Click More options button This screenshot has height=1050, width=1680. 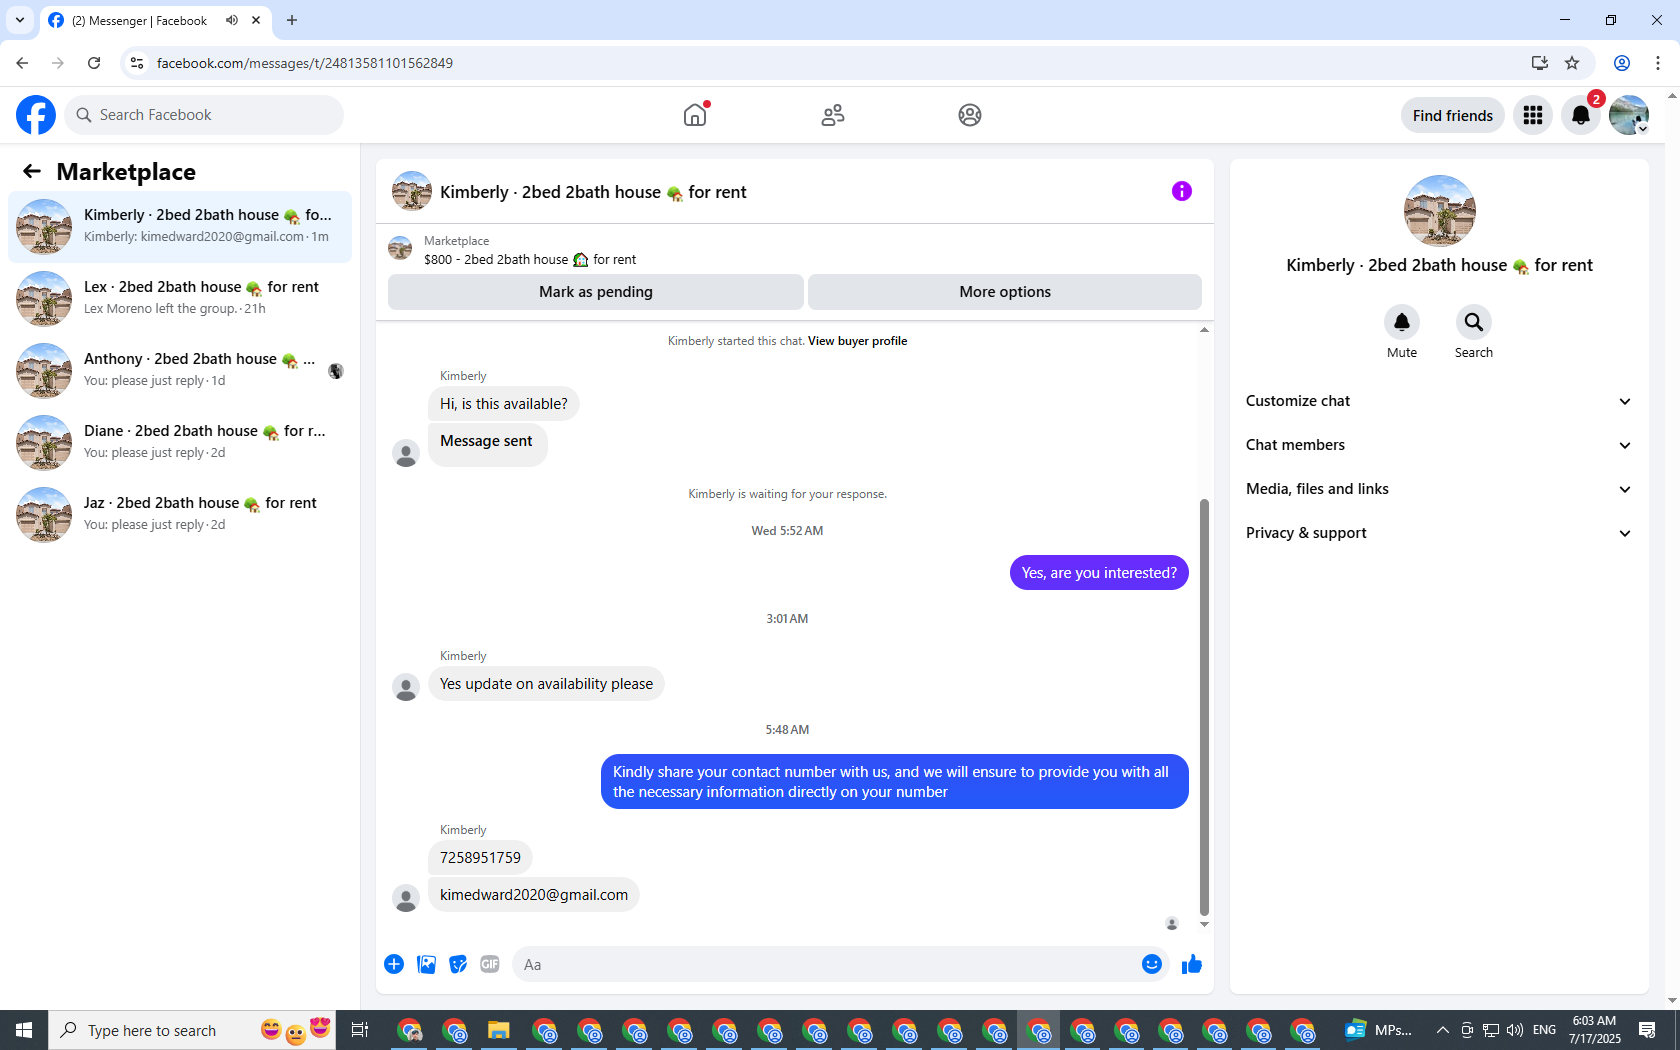1005,292
